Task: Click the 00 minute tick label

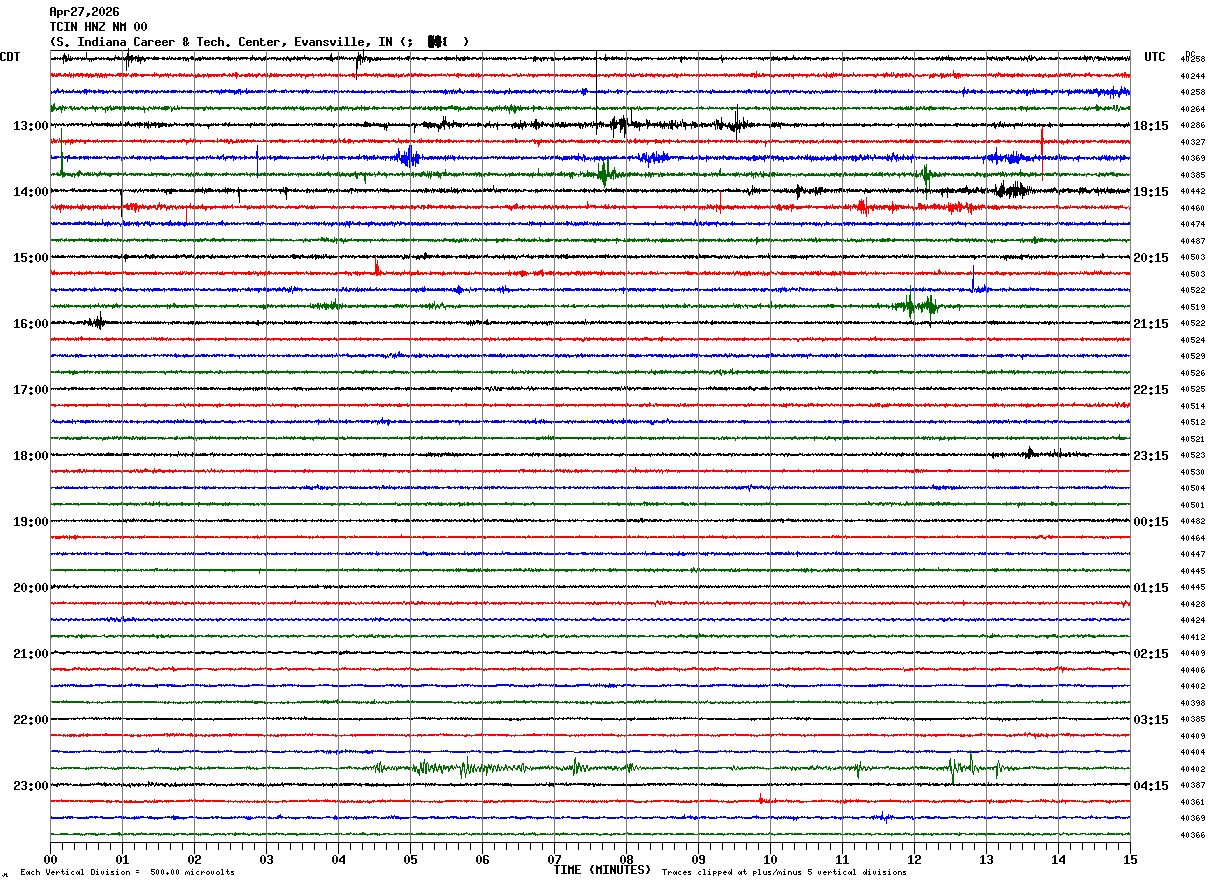Action: (50, 859)
